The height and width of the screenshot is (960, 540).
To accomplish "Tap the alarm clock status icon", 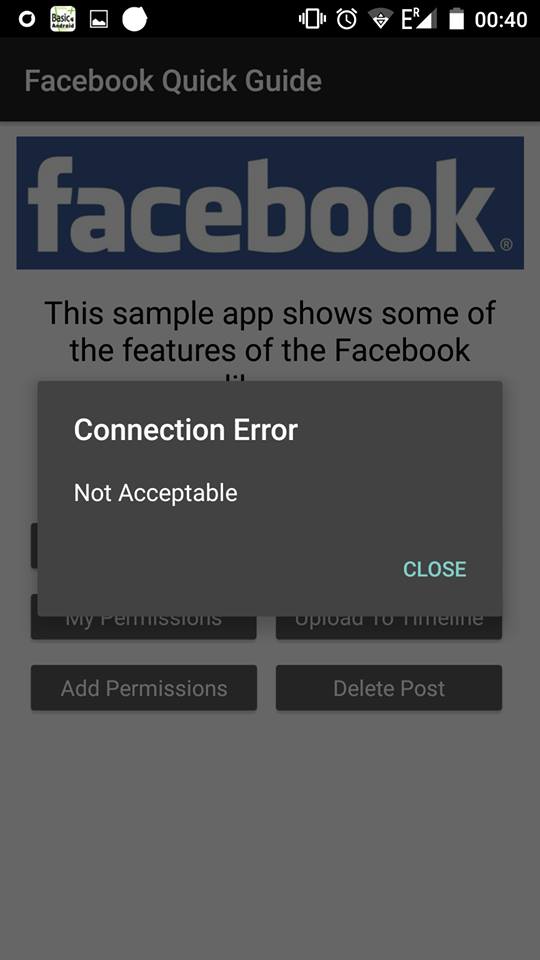I will [x=347, y=20].
